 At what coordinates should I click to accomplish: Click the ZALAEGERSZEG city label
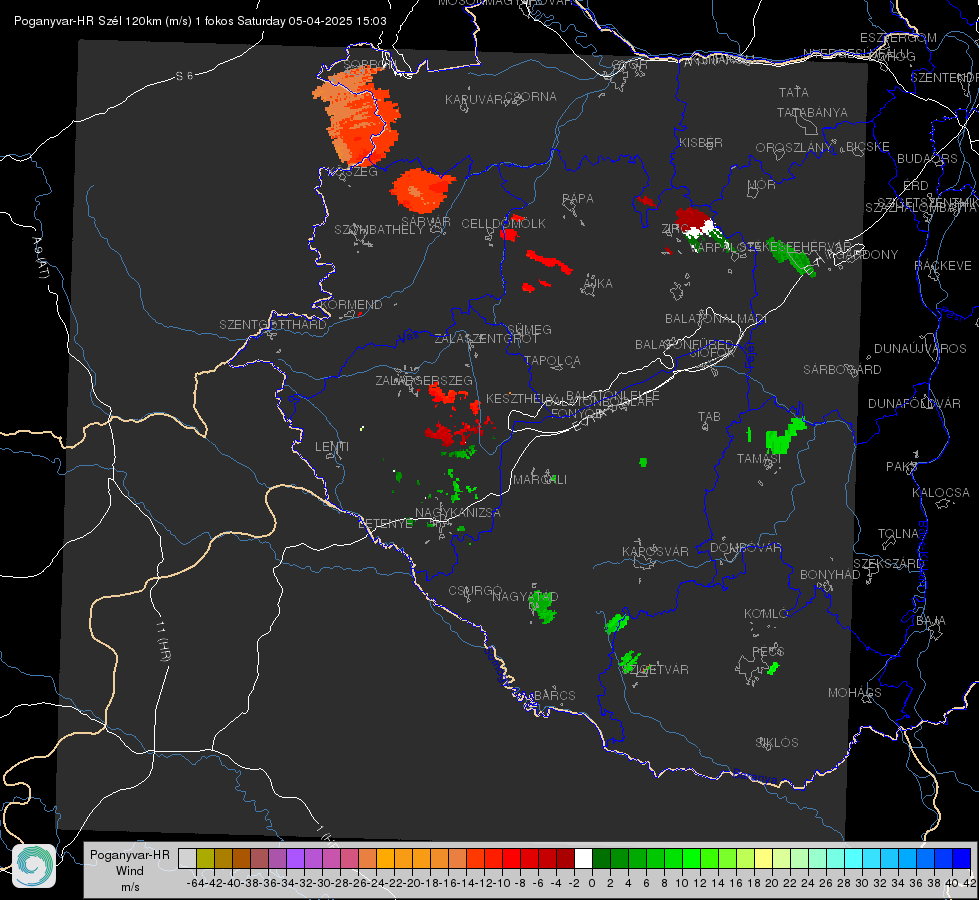[x=424, y=380]
